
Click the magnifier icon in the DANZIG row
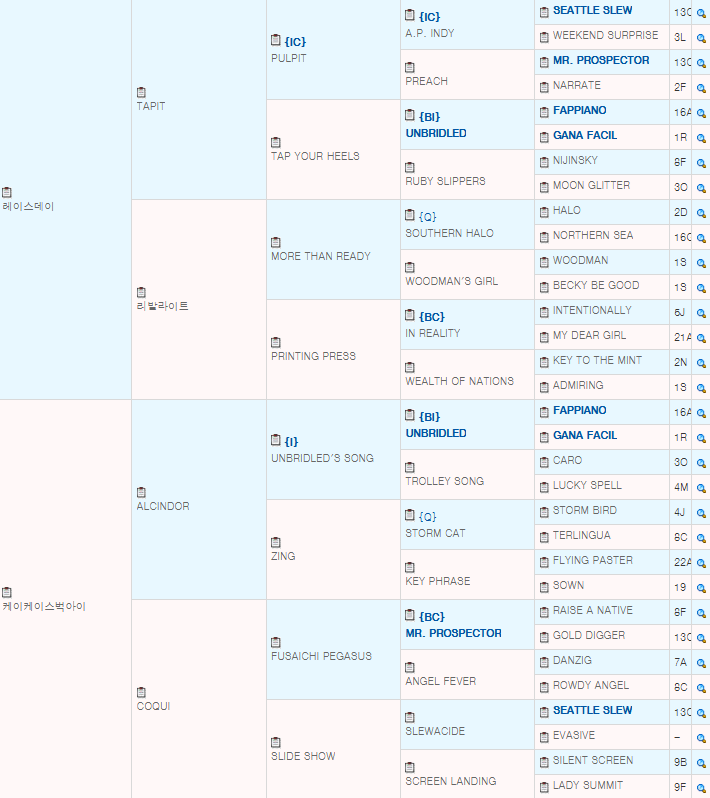[x=701, y=661]
